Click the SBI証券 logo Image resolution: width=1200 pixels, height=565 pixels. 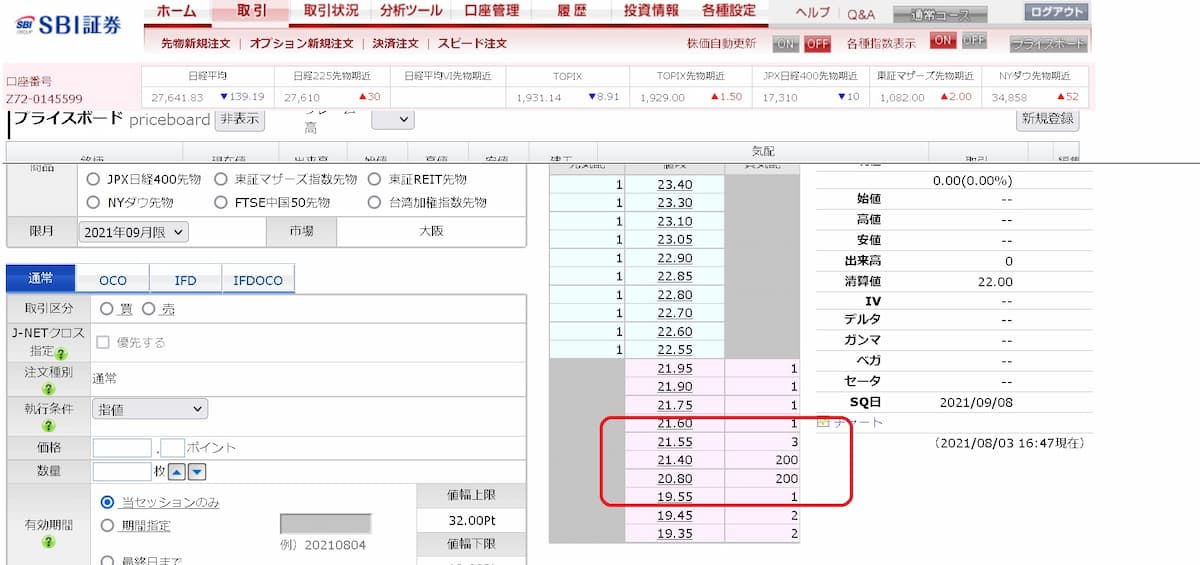click(68, 24)
